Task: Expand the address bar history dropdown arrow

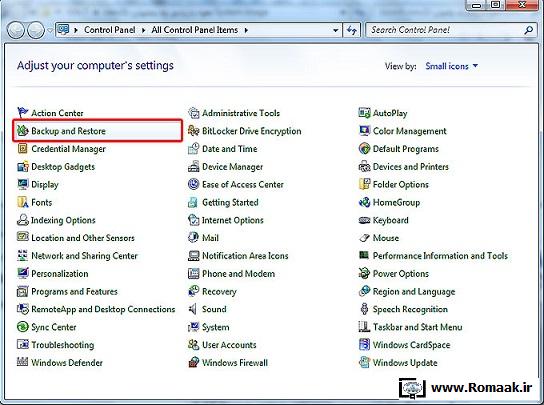Action: pyautogui.click(x=335, y=30)
